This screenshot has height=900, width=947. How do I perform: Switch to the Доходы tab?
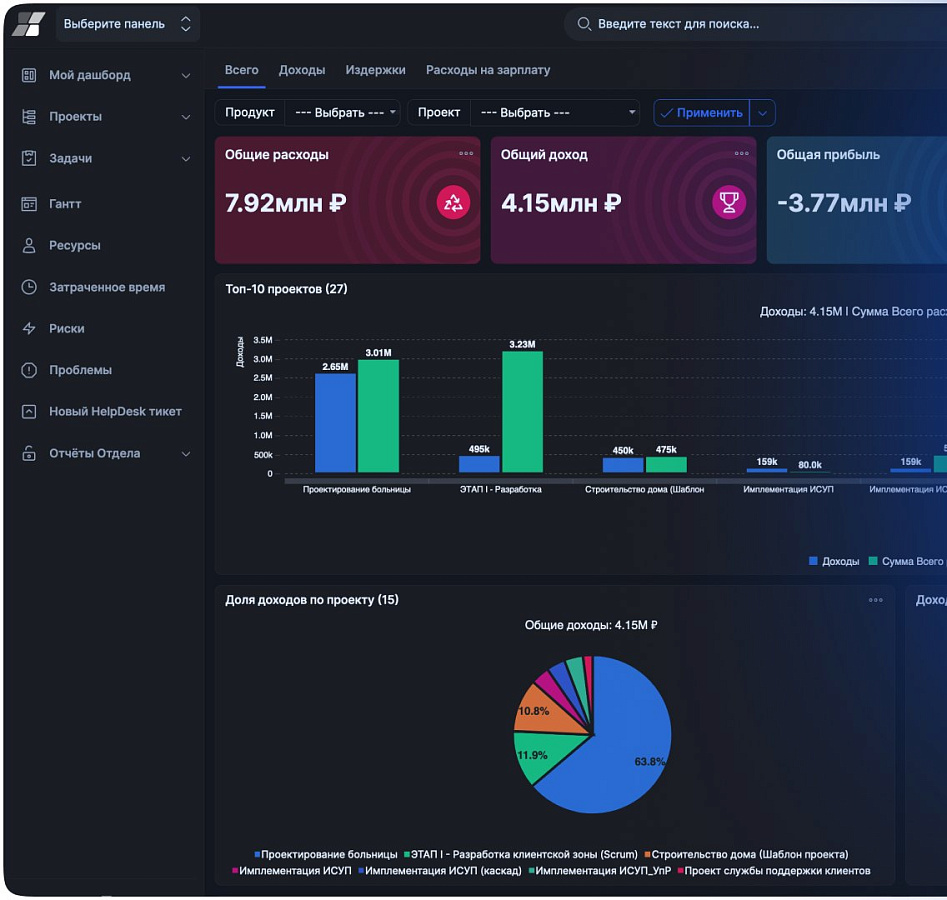tap(302, 70)
